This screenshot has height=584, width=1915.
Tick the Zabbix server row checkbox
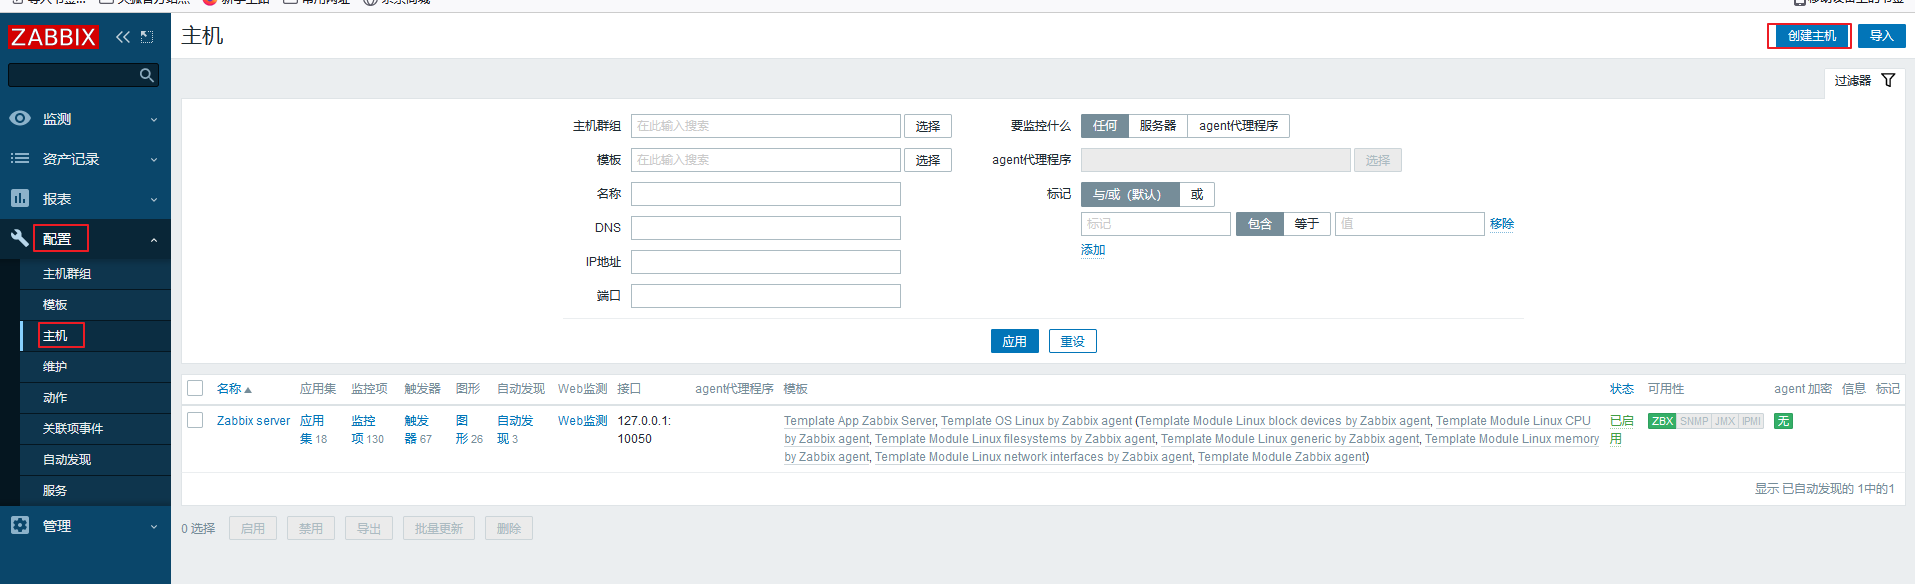pos(195,420)
